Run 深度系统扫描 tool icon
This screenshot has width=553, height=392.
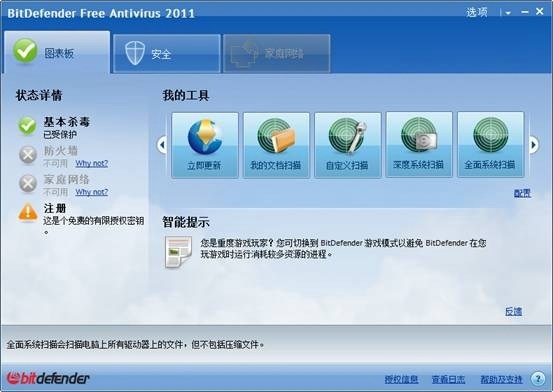click(x=419, y=136)
